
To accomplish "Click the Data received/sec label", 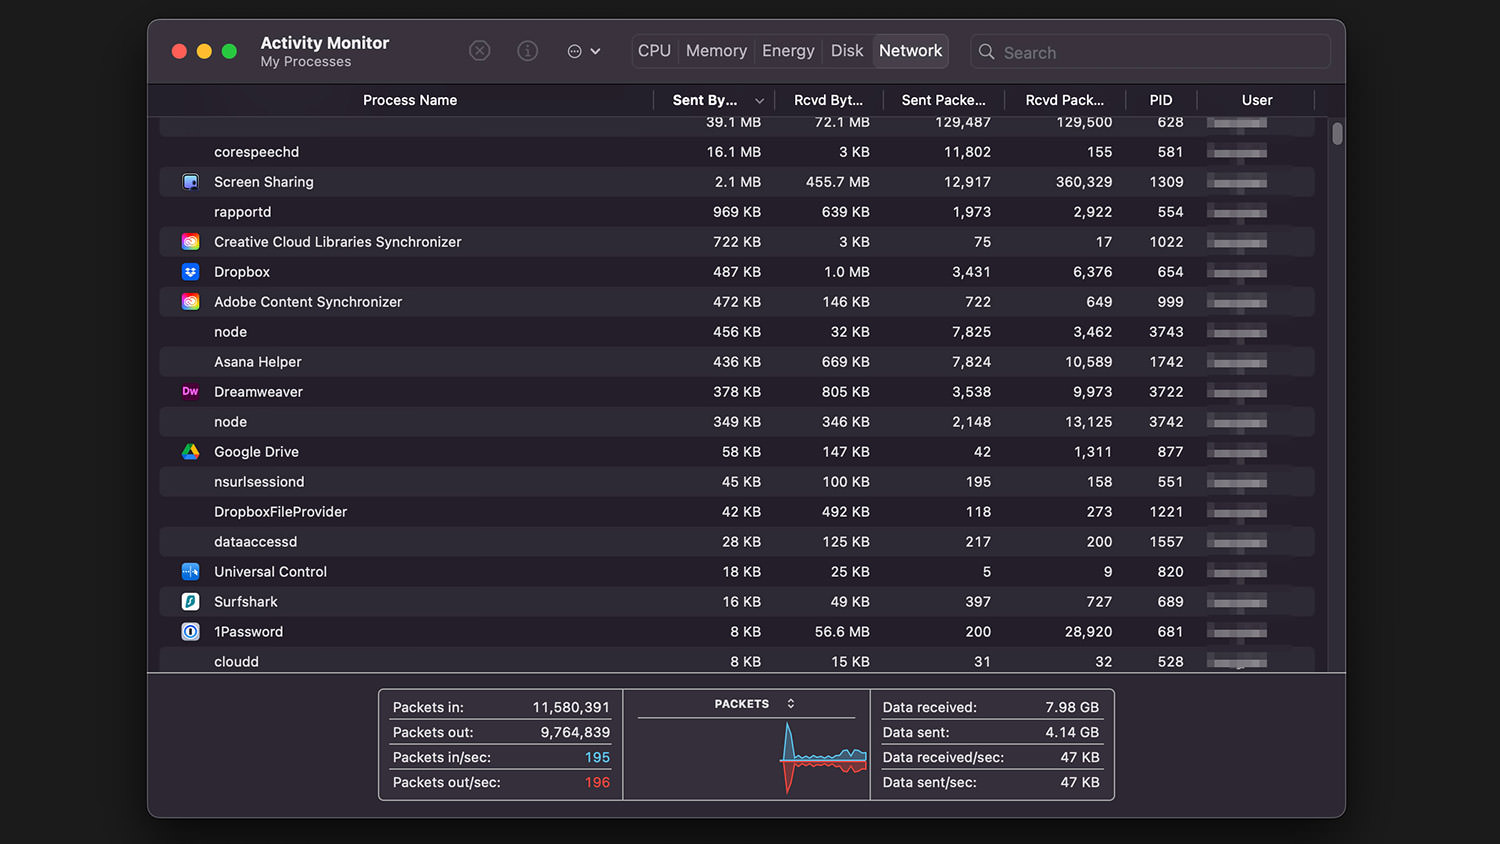I will [x=943, y=757].
